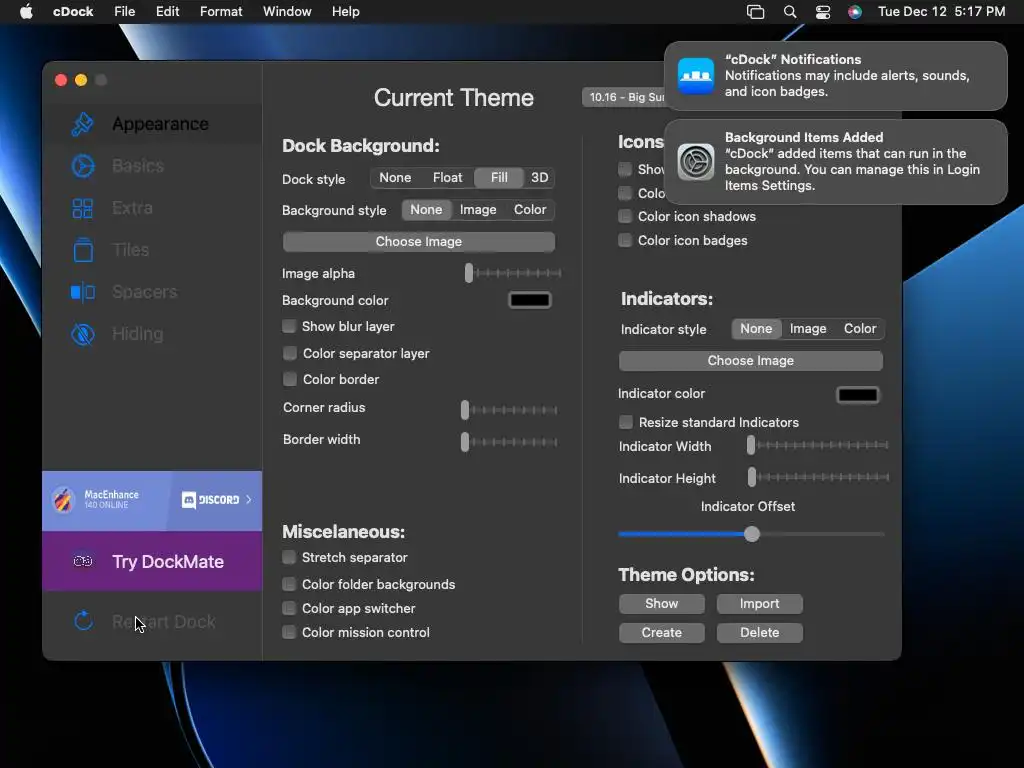Open the Format menu
The image size is (1024, 768).
pyautogui.click(x=221, y=12)
